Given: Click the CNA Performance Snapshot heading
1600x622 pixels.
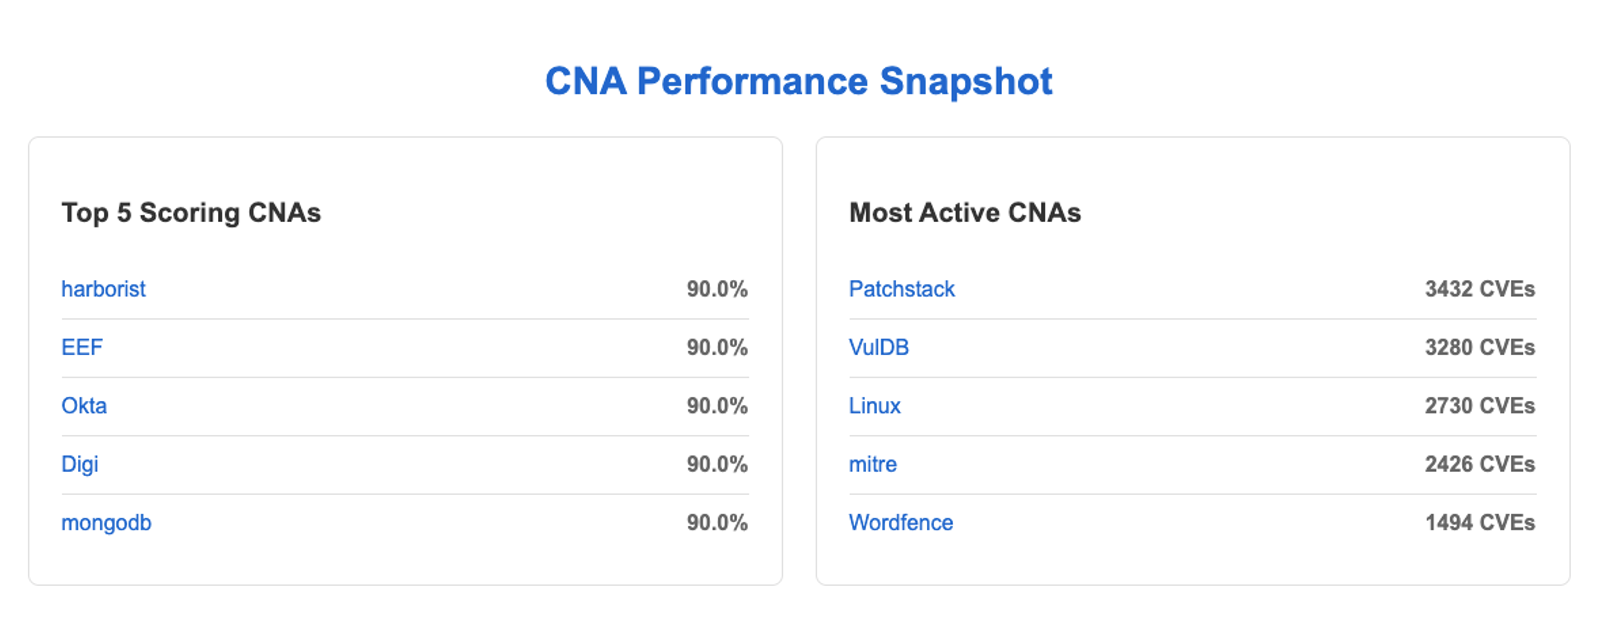Looking at the screenshot, I should (799, 81).
